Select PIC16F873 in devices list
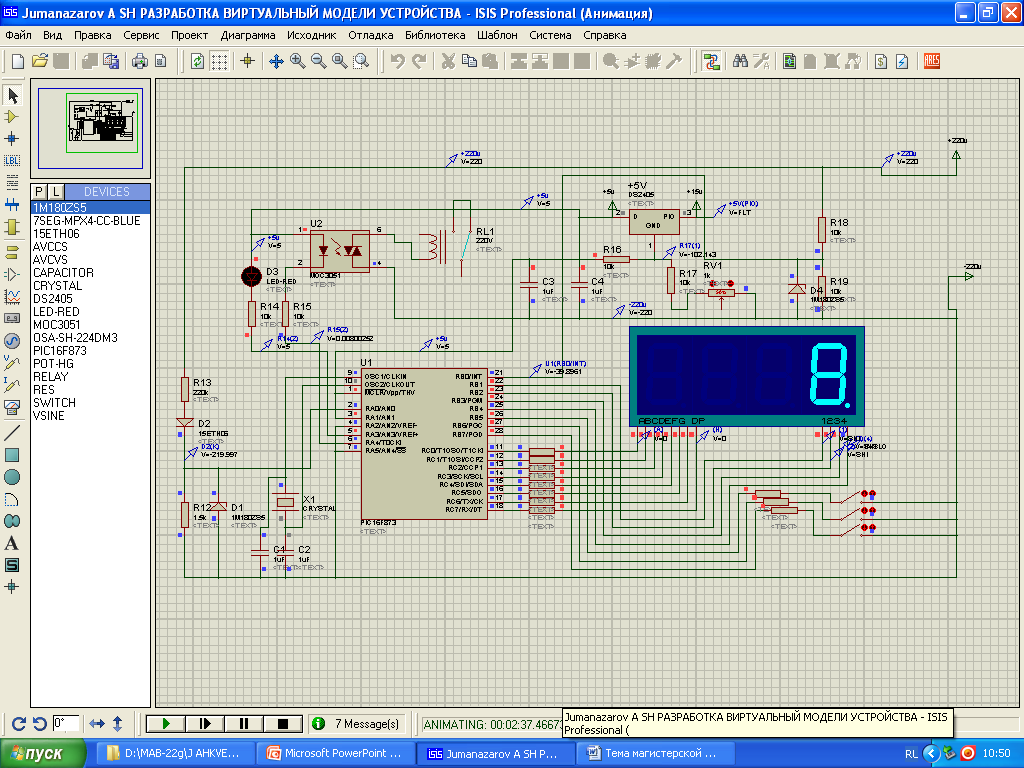The height and width of the screenshot is (768, 1024). (61, 351)
